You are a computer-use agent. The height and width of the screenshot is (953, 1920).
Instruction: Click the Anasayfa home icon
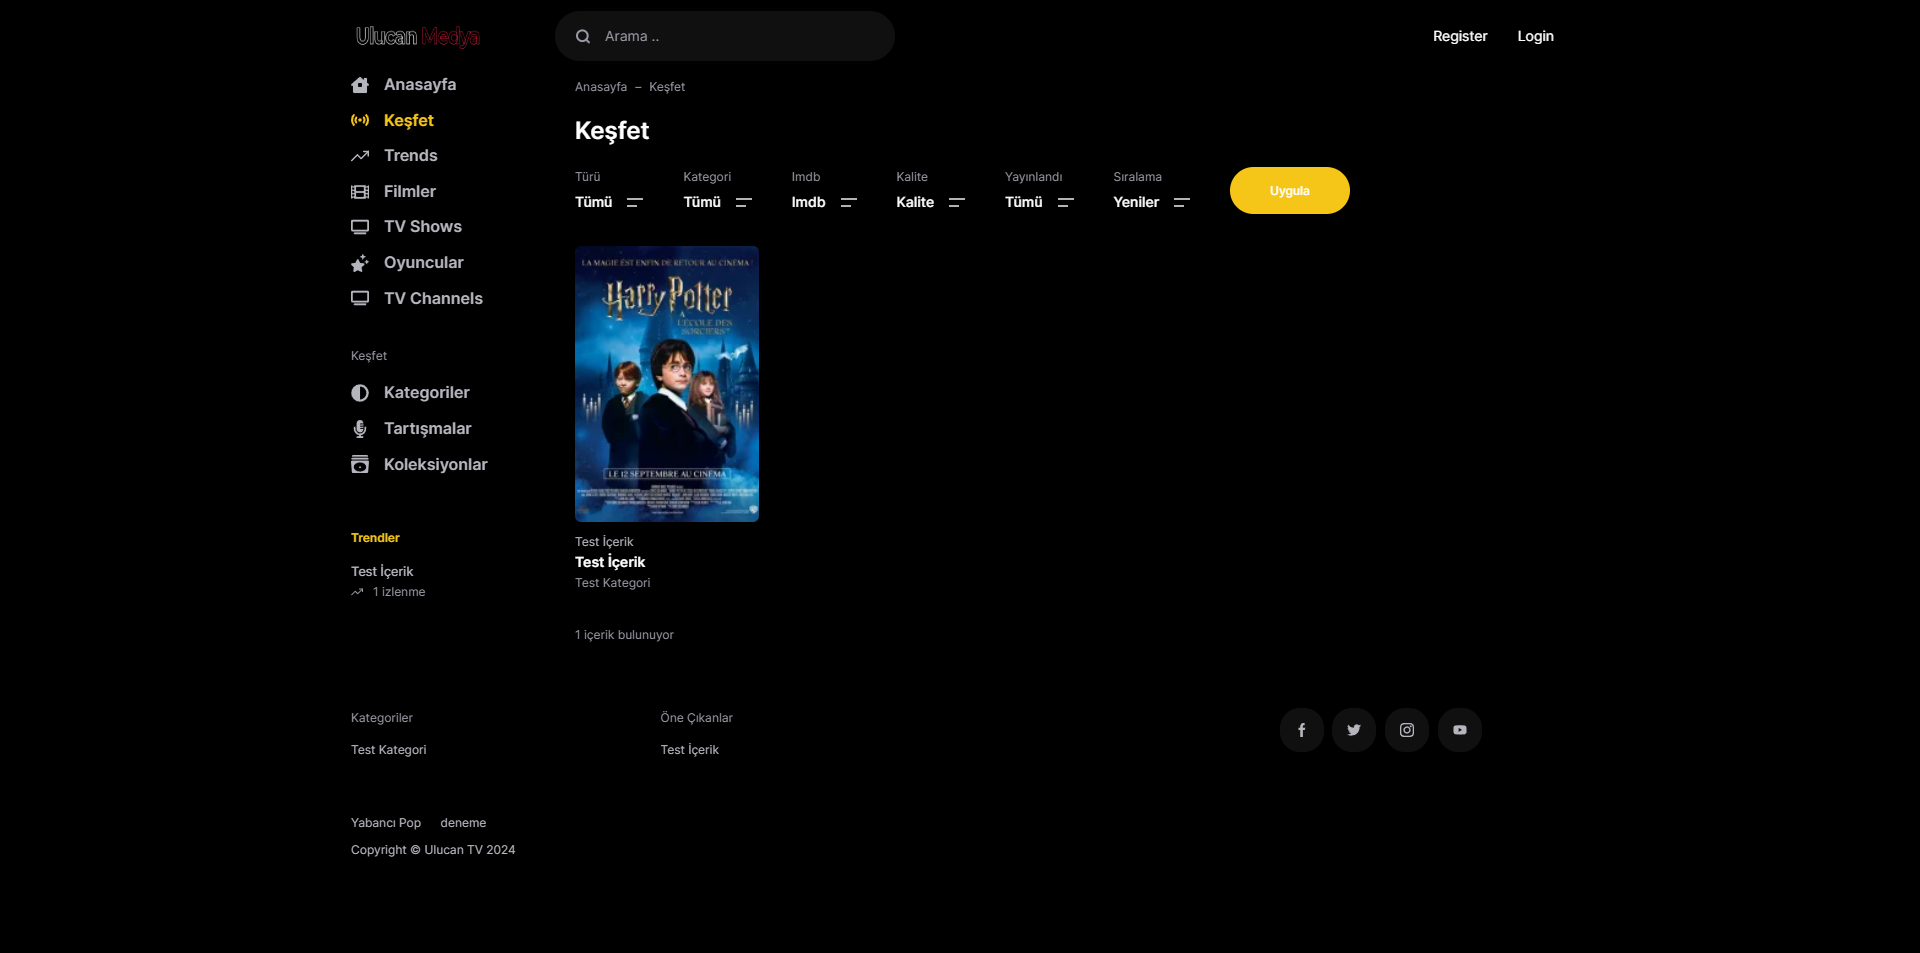click(360, 85)
